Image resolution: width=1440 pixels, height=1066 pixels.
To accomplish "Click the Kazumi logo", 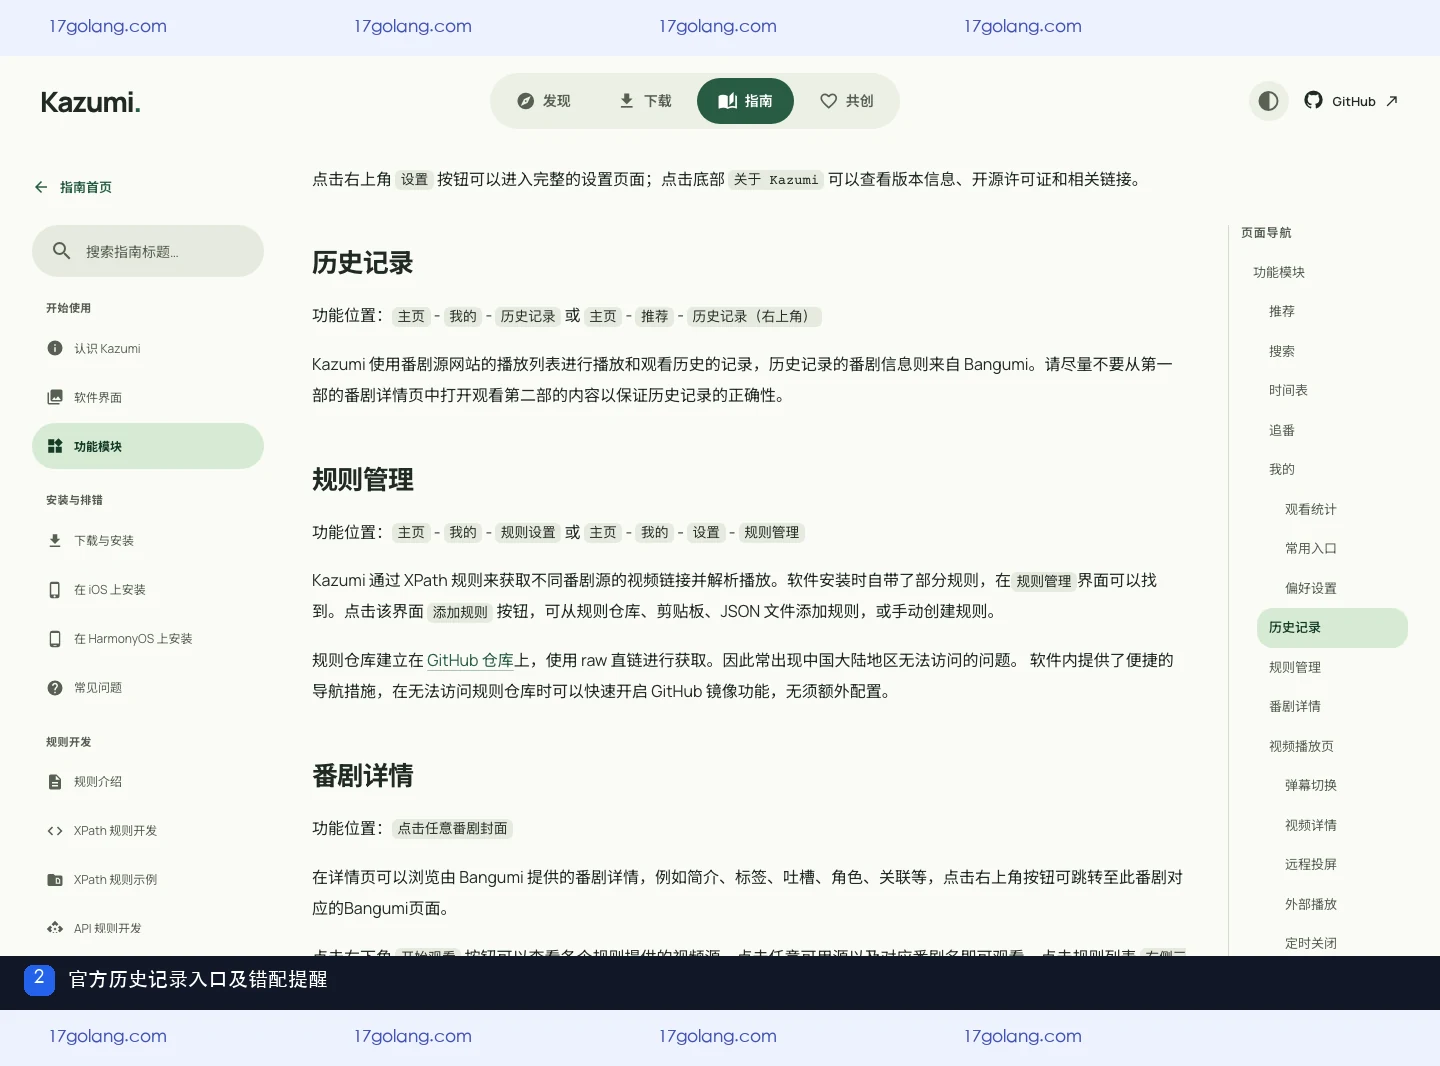I will [x=90, y=102].
